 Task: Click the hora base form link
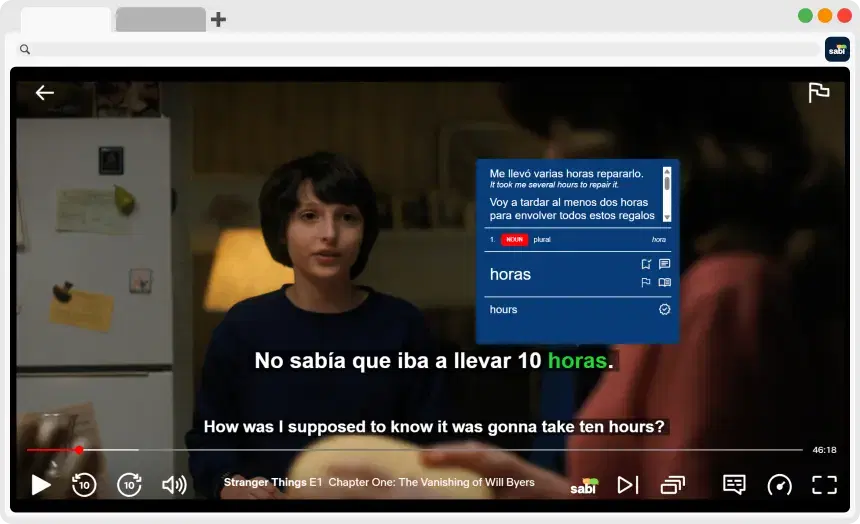coord(659,240)
